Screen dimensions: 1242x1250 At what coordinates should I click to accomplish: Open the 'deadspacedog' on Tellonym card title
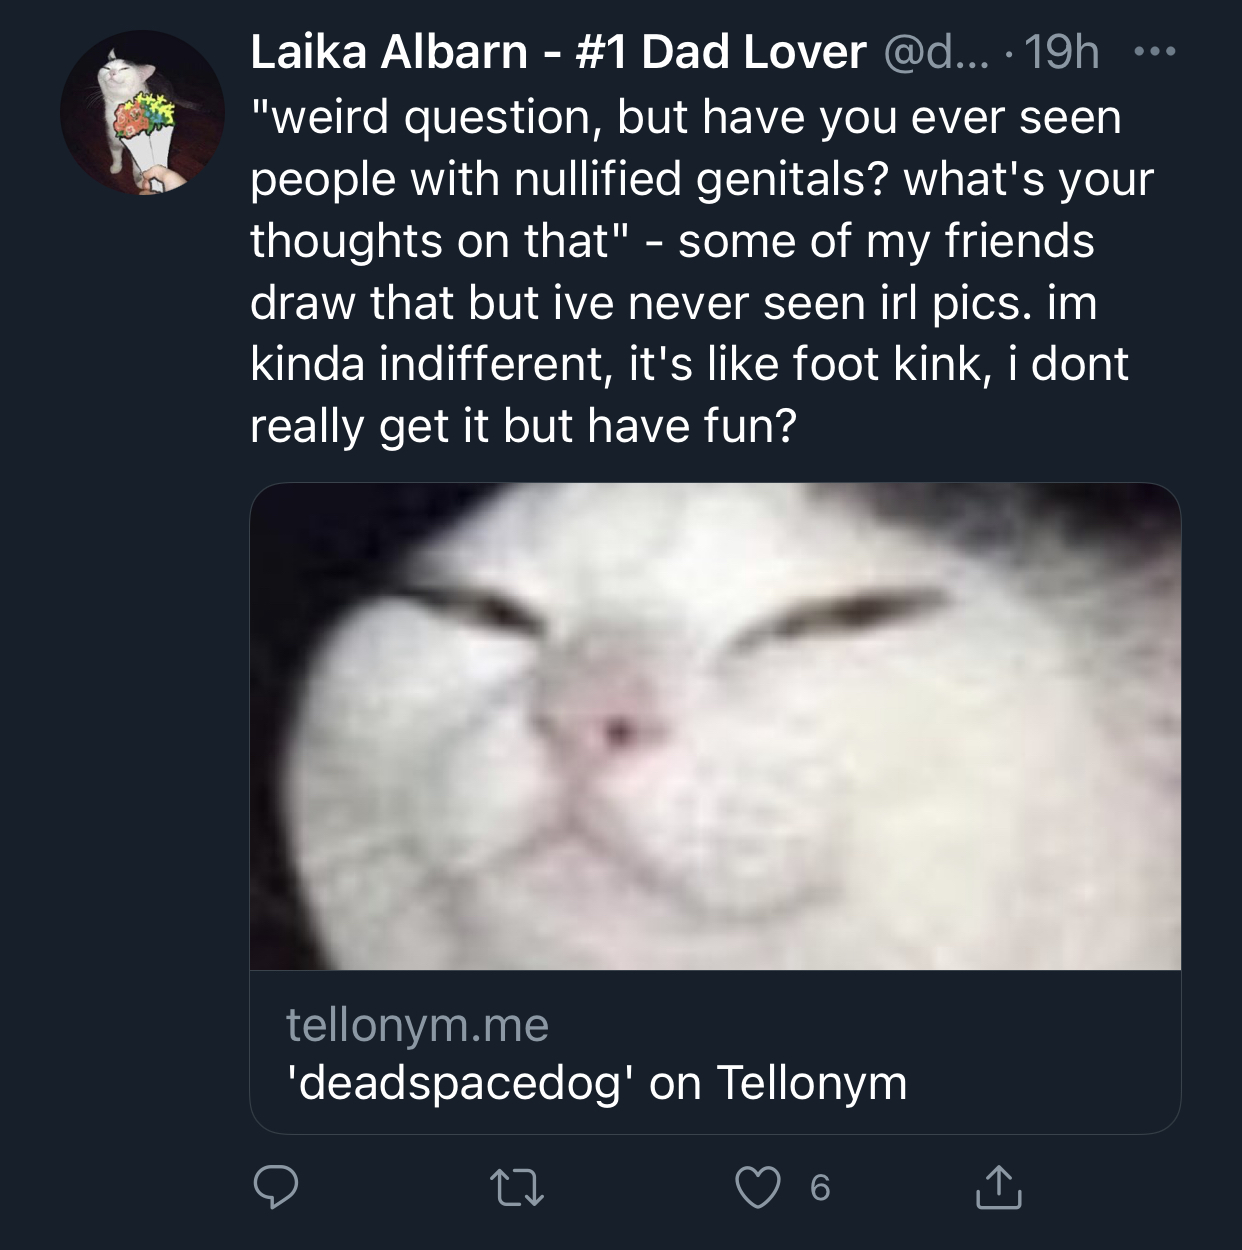(x=596, y=1082)
